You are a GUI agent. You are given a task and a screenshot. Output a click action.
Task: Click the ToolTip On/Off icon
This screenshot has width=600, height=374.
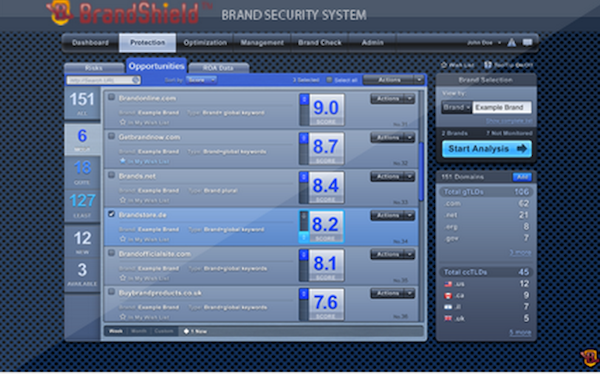coord(488,65)
